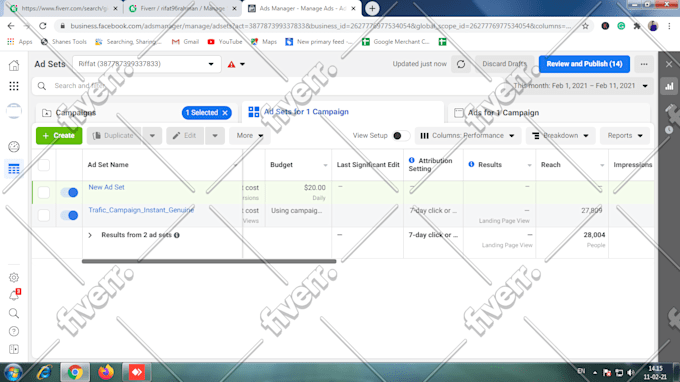
Task: Go back with browser back arrow
Action: point(11,26)
